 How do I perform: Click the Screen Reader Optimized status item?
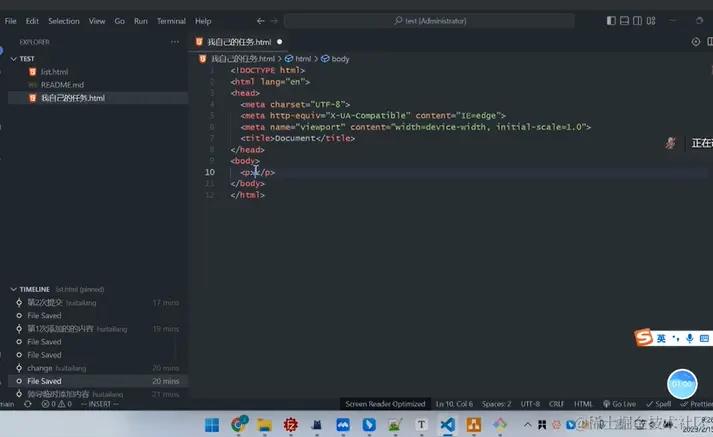385,404
